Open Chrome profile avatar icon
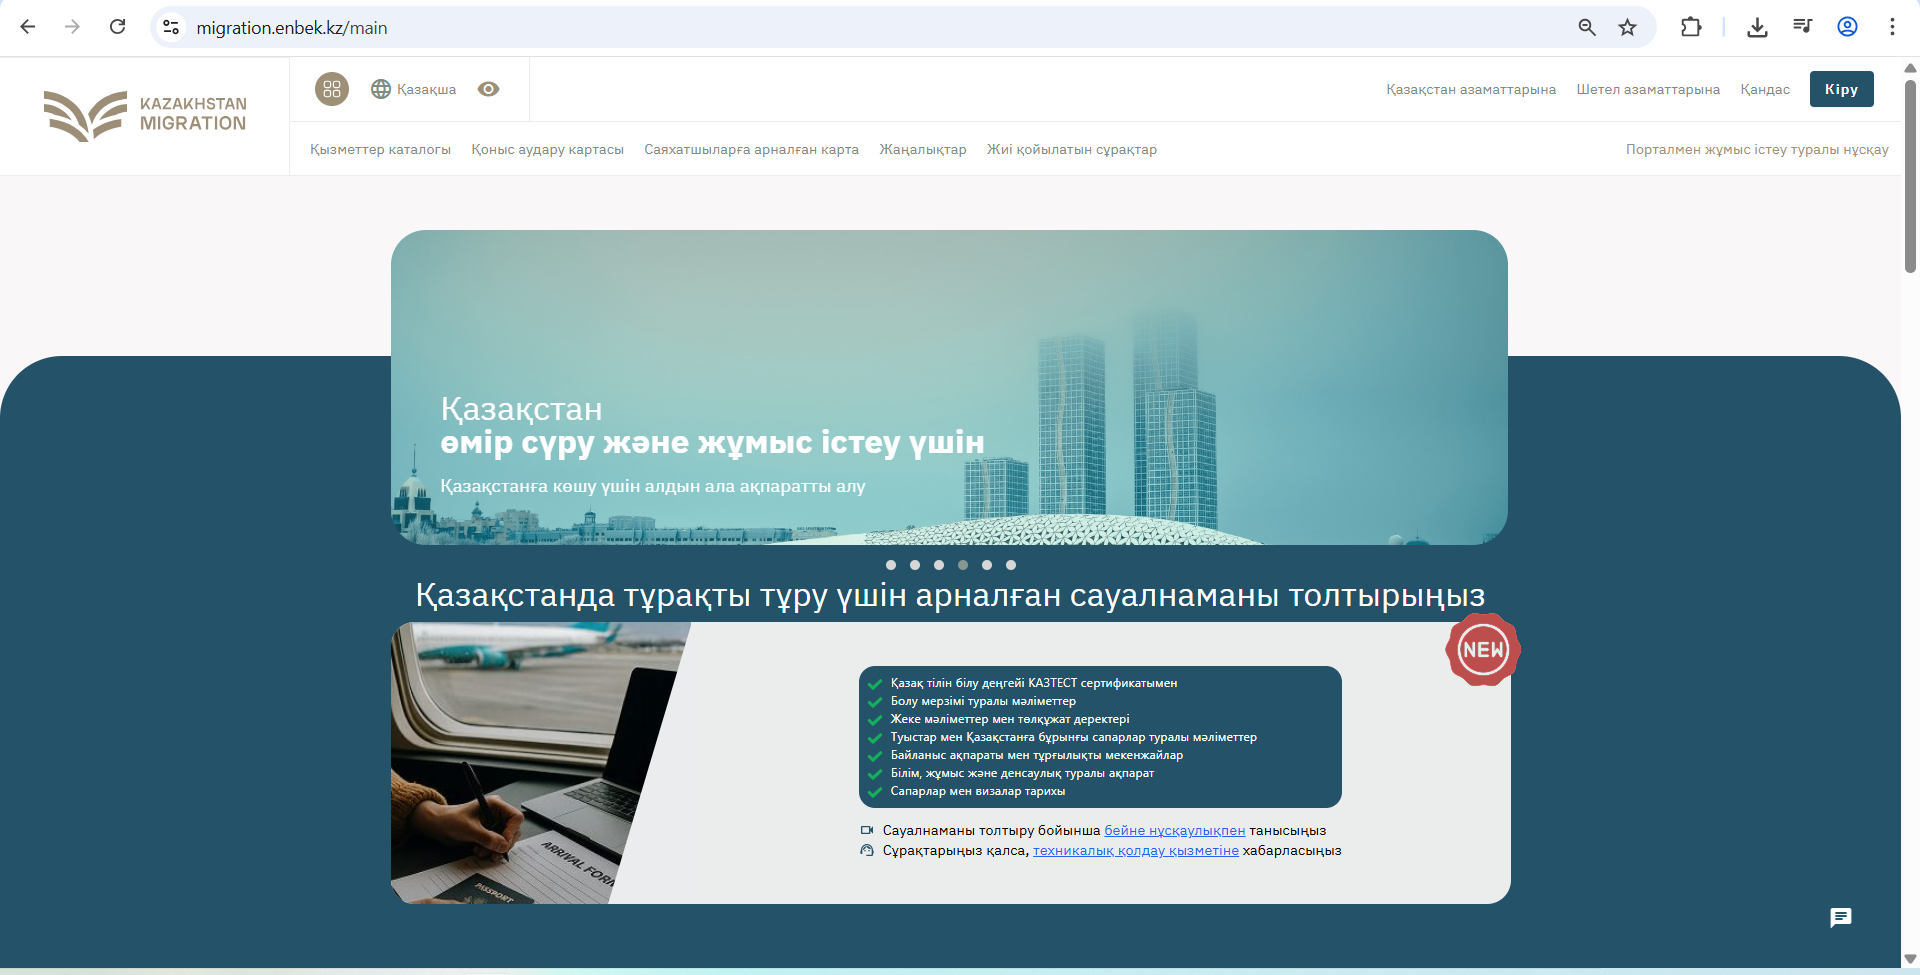The image size is (1920, 975). tap(1847, 27)
